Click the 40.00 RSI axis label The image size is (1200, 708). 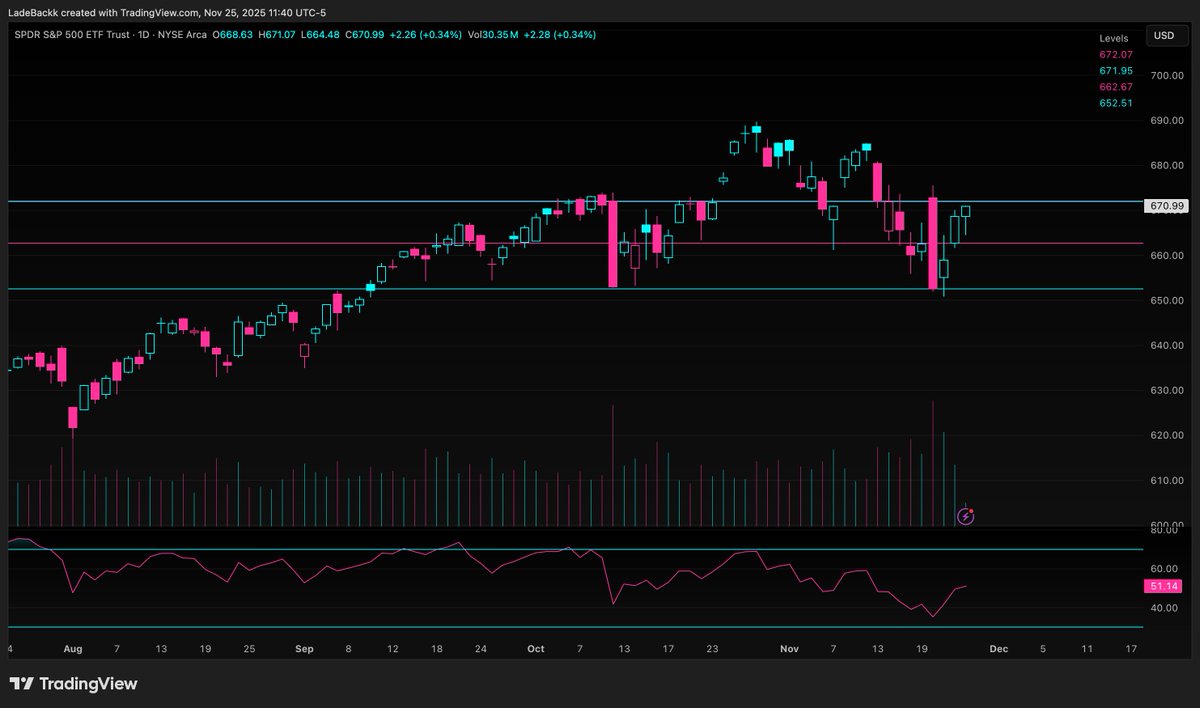[1164, 608]
